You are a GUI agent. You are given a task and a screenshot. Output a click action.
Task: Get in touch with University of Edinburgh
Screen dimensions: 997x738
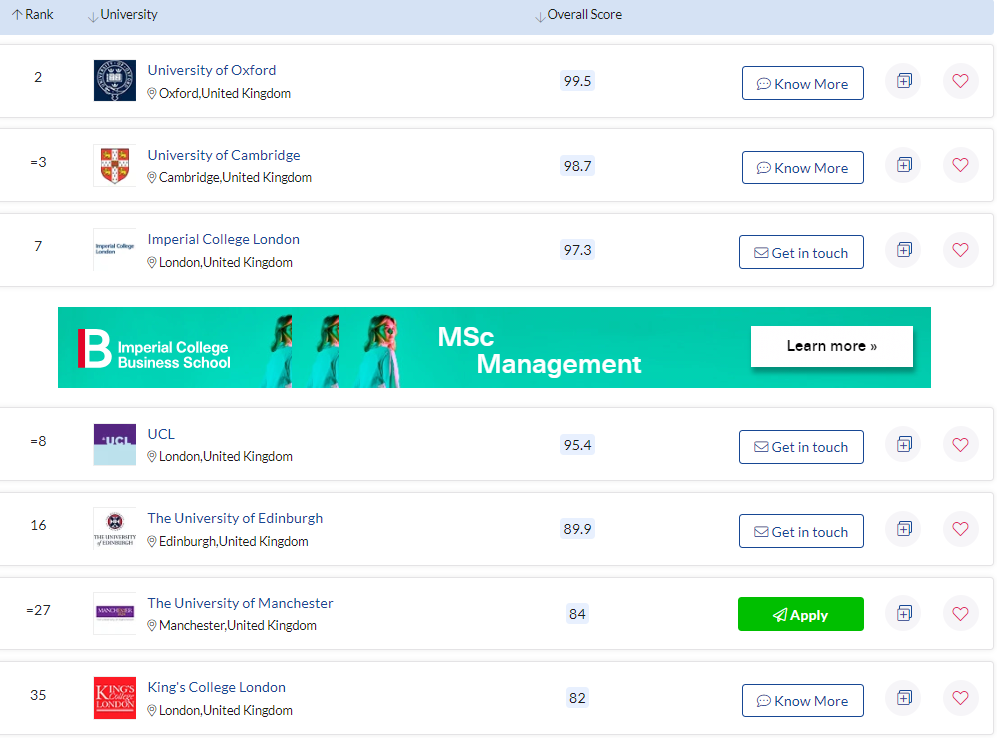coord(801,531)
